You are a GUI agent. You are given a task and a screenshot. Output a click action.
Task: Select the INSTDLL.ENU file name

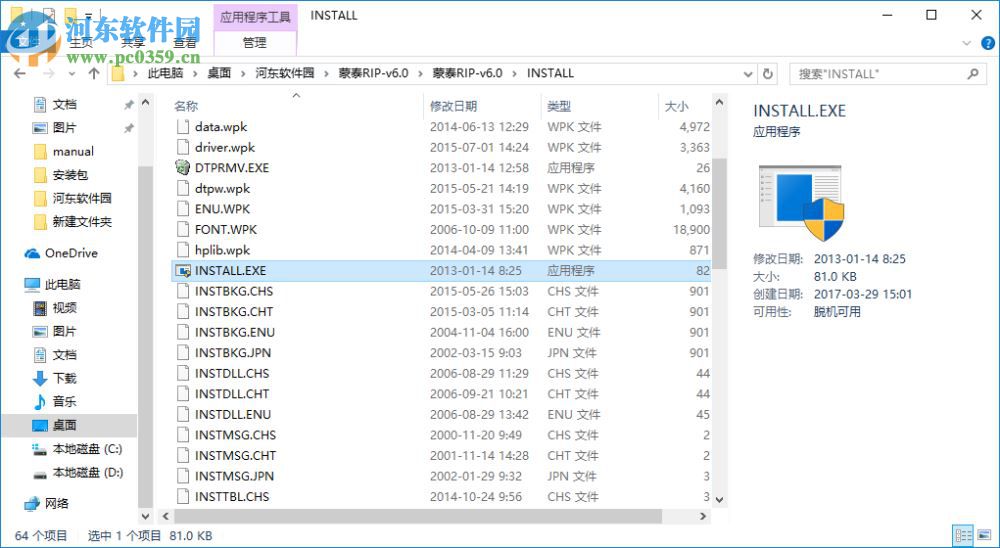233,415
